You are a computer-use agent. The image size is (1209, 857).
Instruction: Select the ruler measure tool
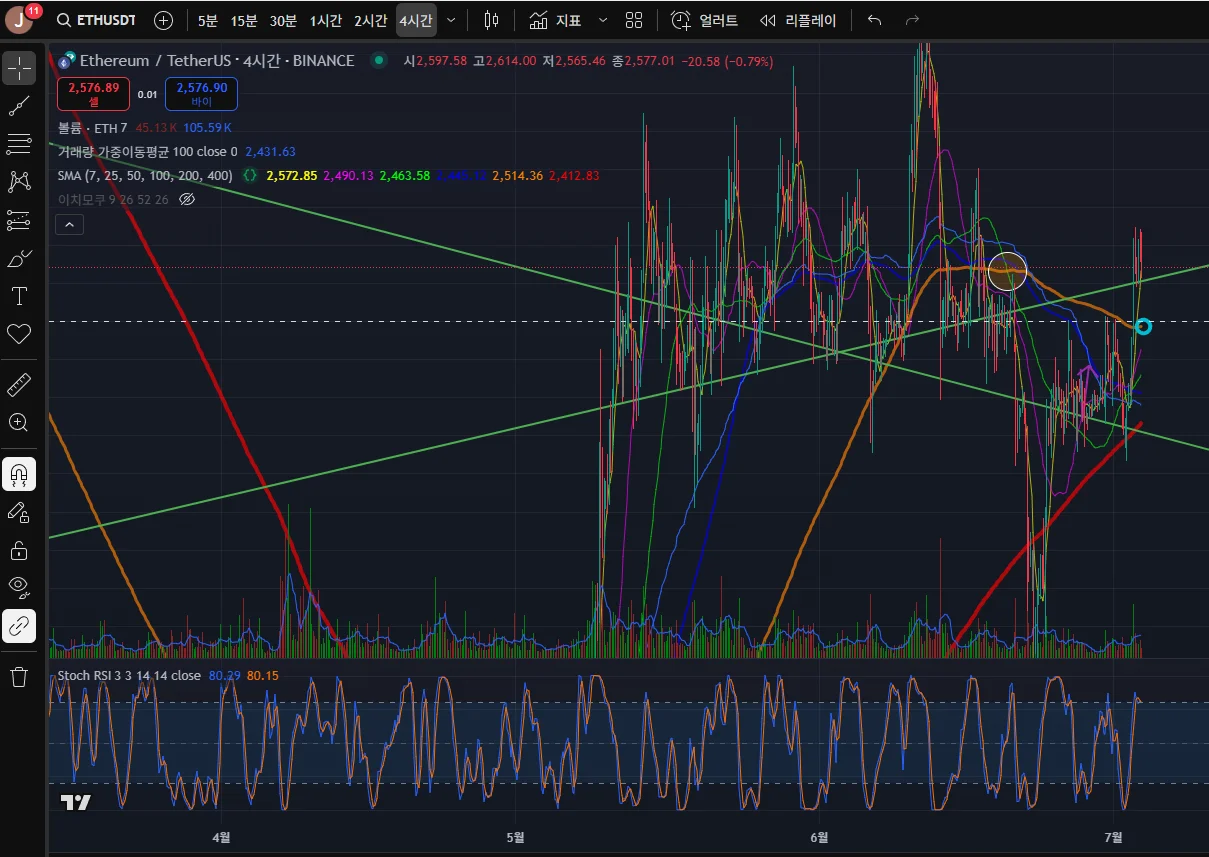[19, 384]
